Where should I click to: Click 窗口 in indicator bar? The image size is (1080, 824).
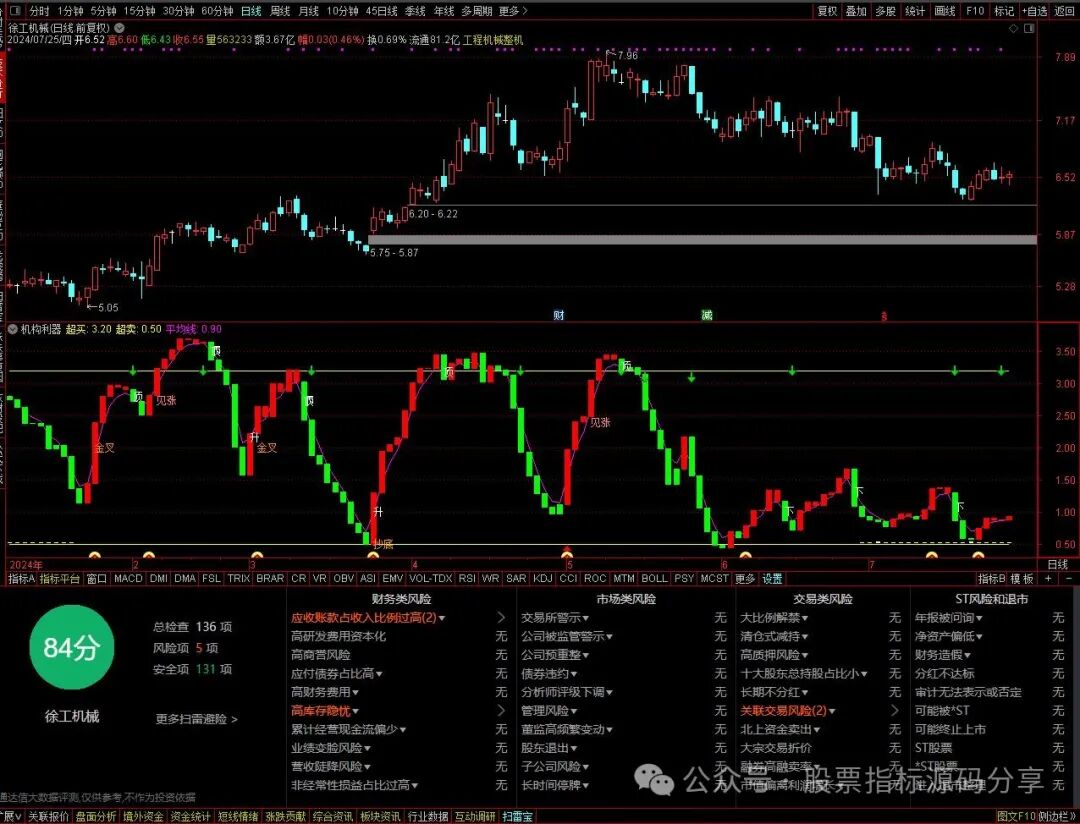pos(96,579)
